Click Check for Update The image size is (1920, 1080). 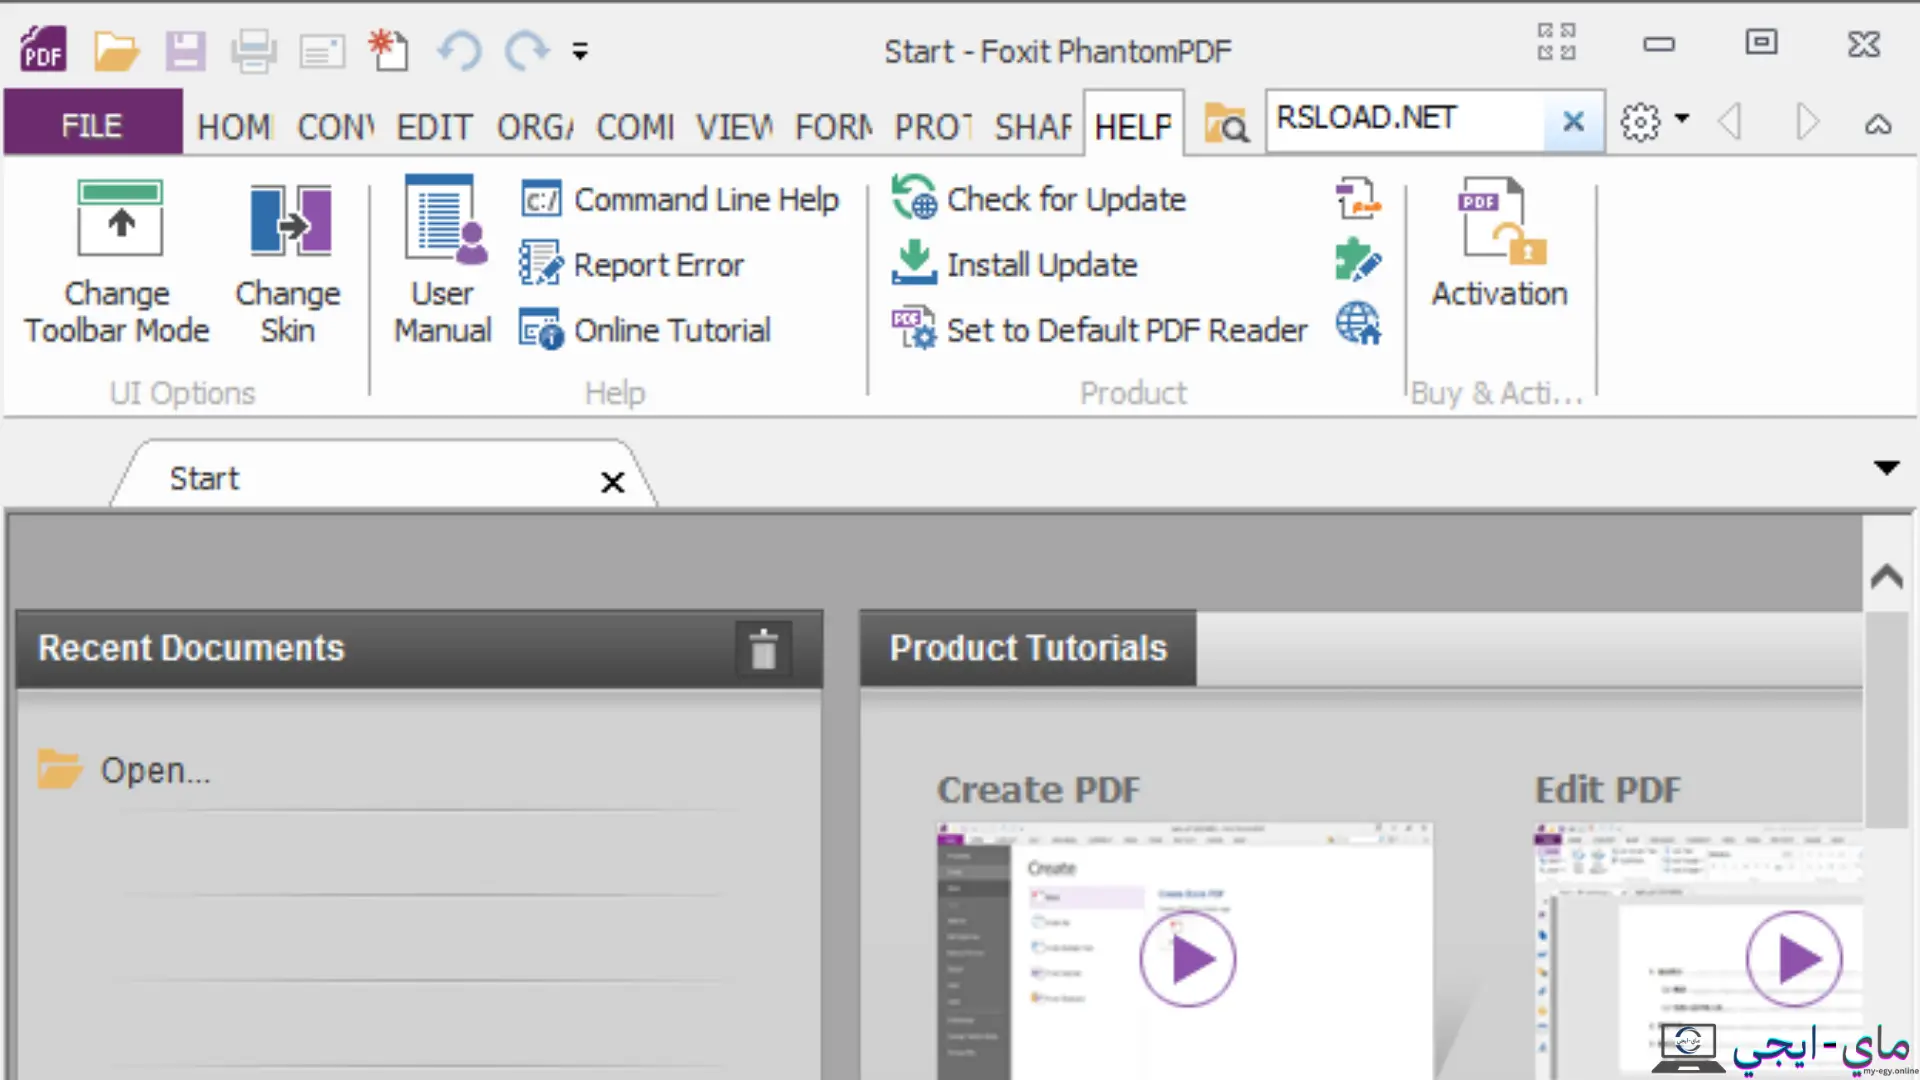click(x=1039, y=199)
